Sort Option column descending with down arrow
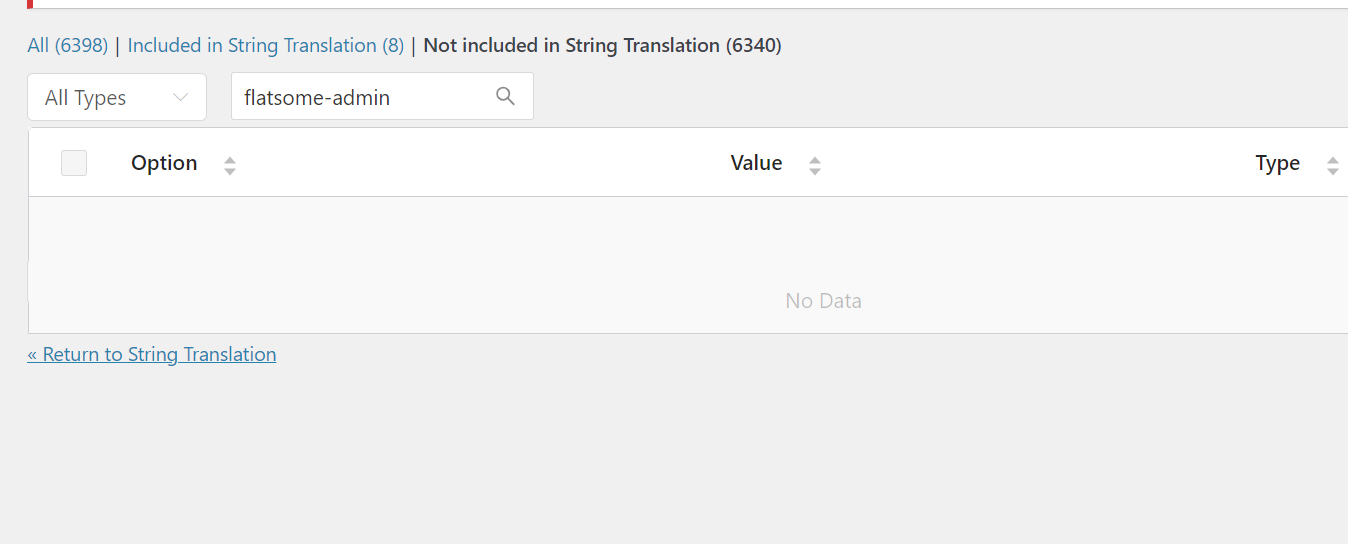1348x544 pixels. [230, 171]
